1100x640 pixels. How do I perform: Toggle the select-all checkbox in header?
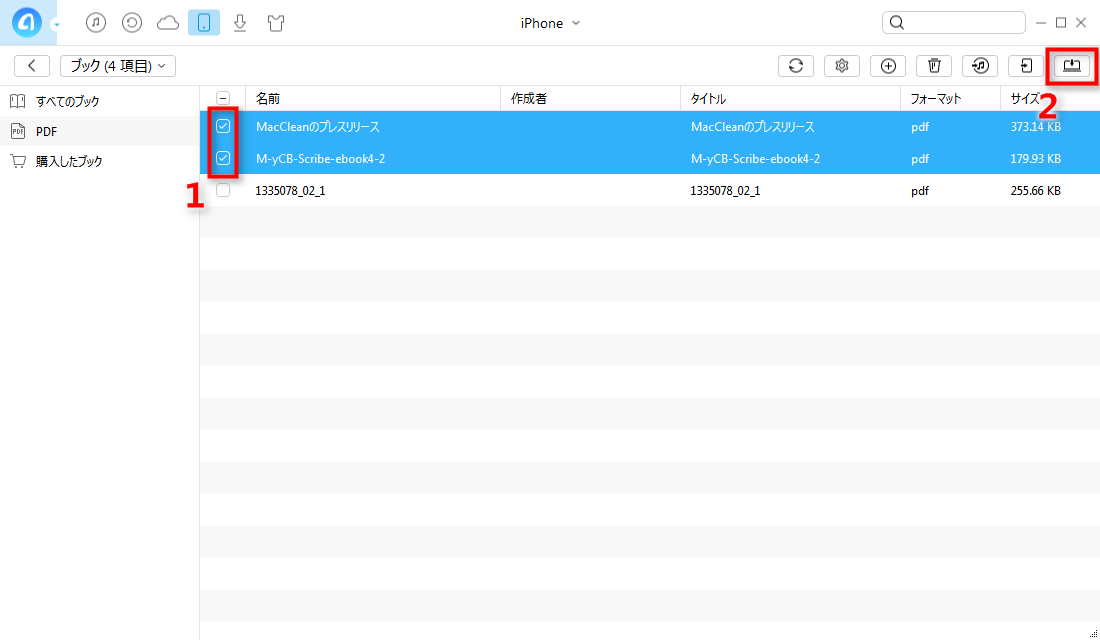(223, 99)
